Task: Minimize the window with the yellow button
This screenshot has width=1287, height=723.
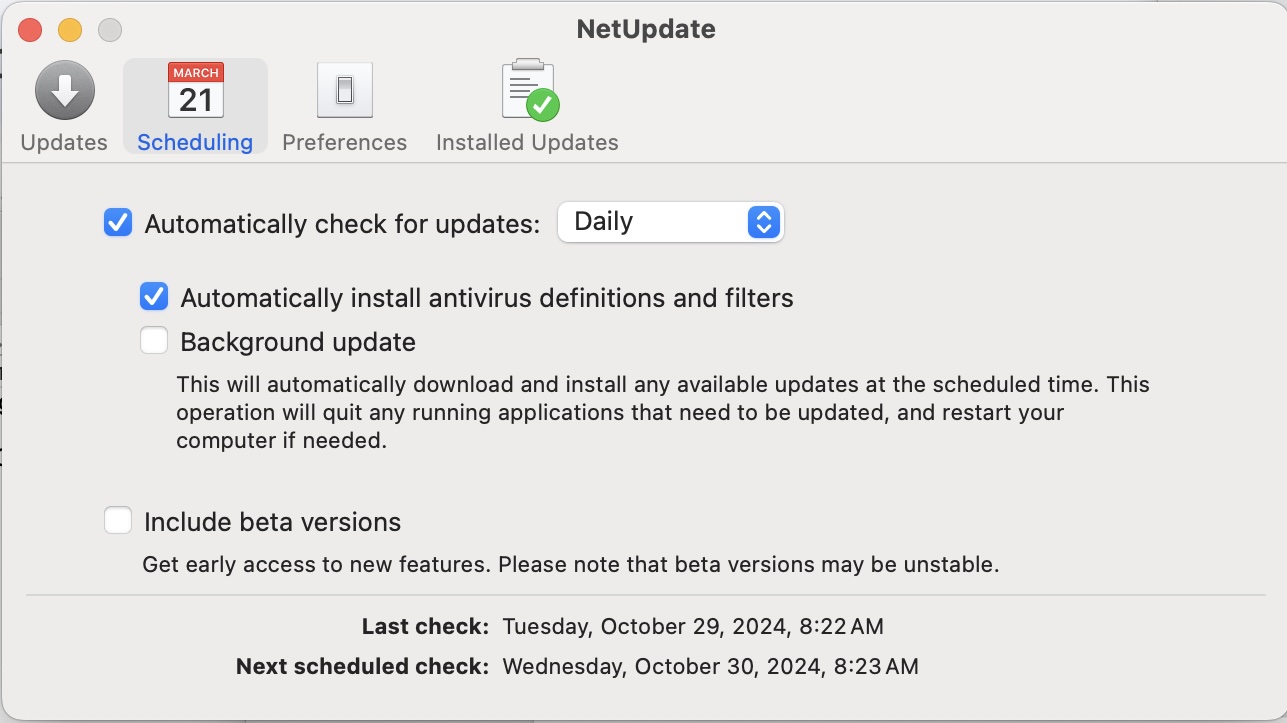Action: pos(70,30)
